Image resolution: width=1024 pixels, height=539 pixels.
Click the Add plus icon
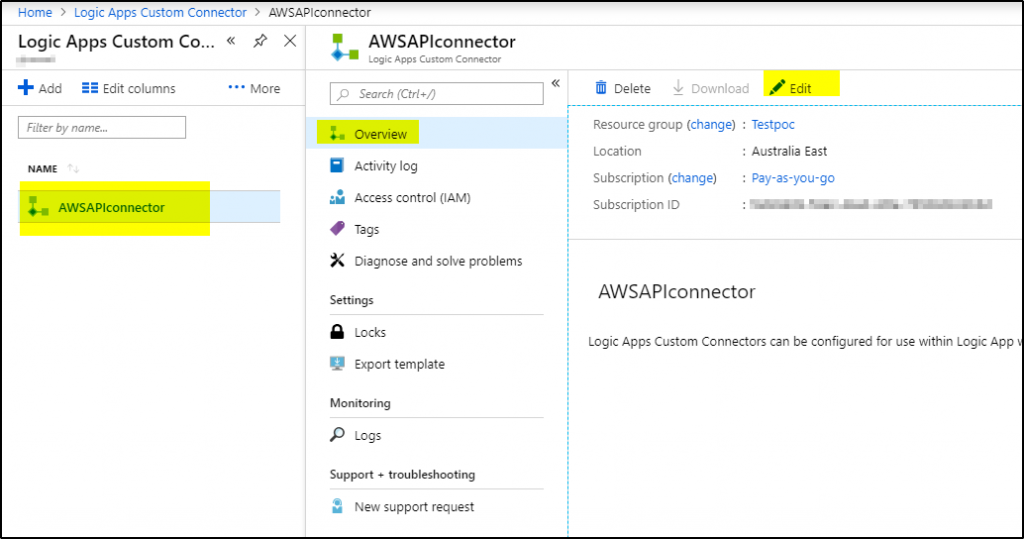[25, 88]
